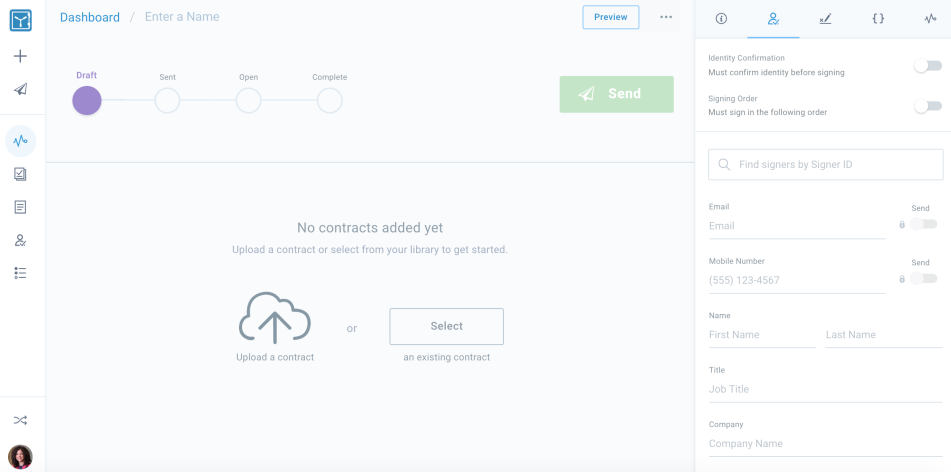Screen dimensions: 951x472
Task: Click the signer person-check icon in sidebar
Action: click(x=21, y=240)
